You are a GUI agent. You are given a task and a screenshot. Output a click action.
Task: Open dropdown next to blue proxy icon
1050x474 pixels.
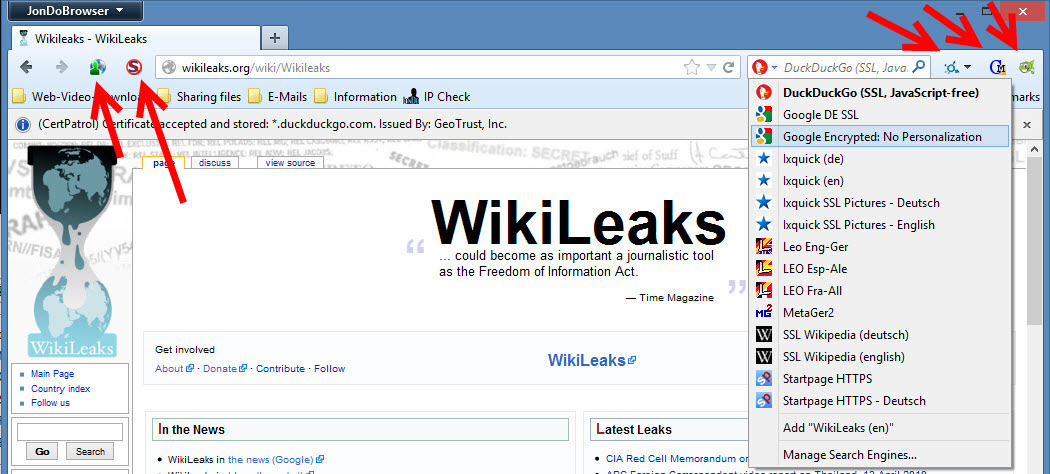(967, 68)
